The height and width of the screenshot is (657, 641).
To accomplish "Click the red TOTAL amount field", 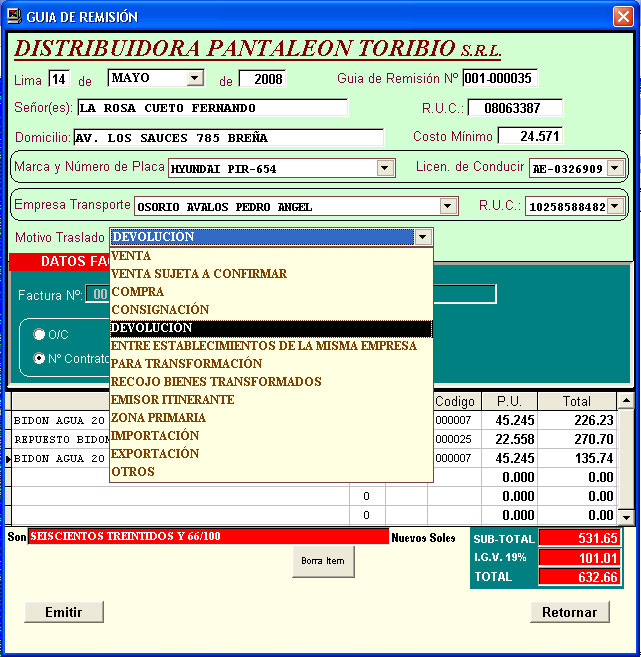I will tap(579, 577).
